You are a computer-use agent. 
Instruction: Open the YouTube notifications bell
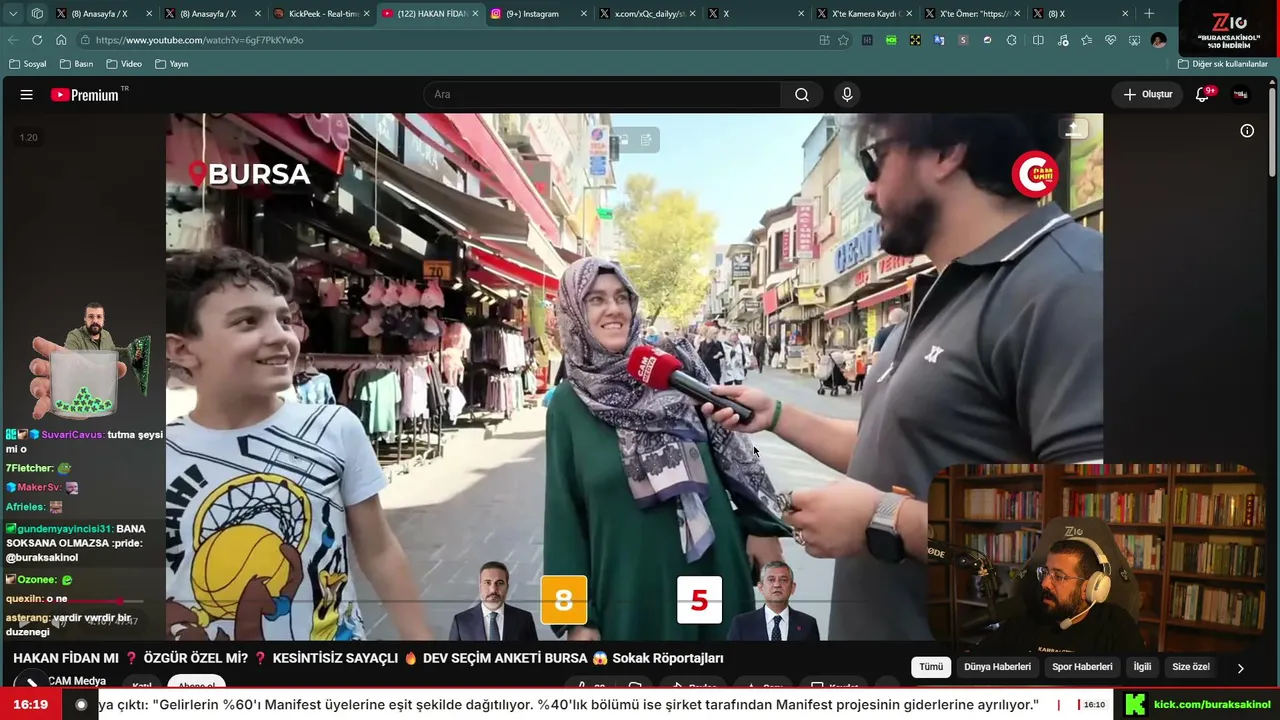(x=1203, y=95)
